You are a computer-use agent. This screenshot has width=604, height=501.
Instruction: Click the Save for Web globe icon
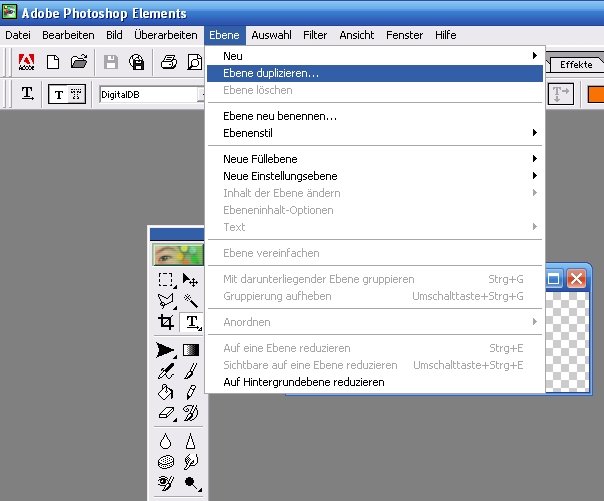[x=136, y=62]
